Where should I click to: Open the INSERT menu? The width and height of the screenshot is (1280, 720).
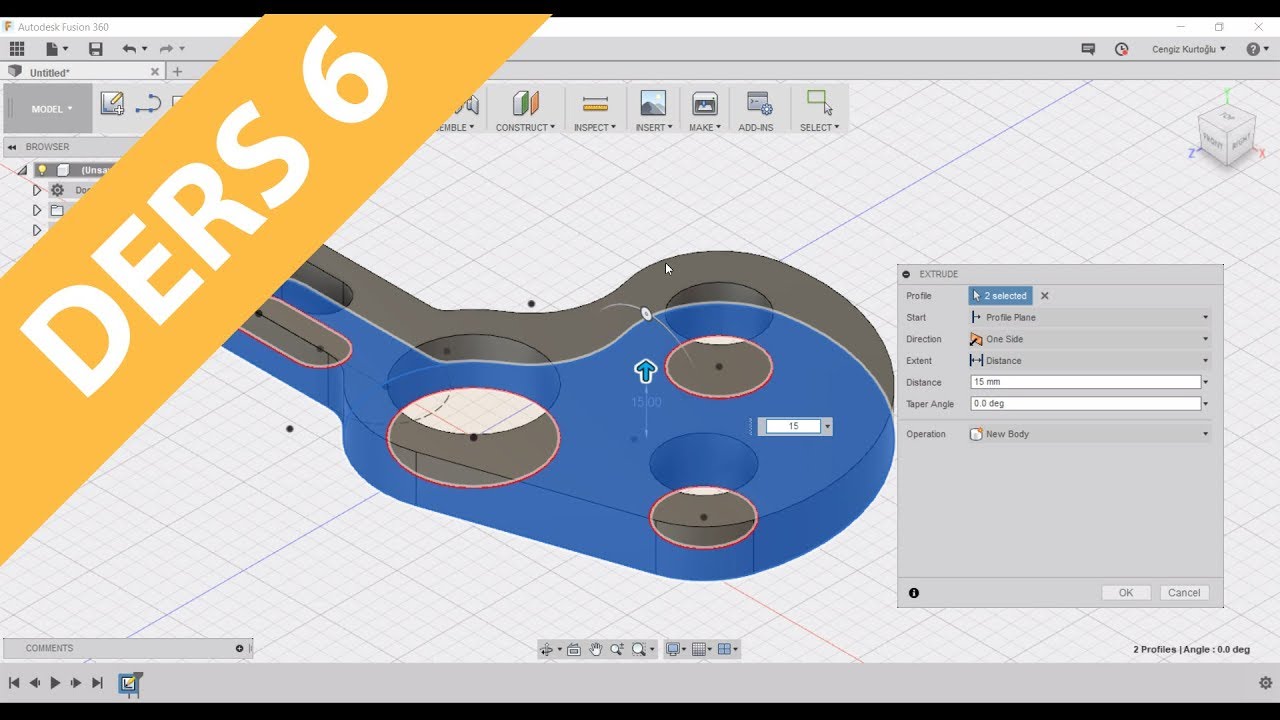pyautogui.click(x=654, y=127)
